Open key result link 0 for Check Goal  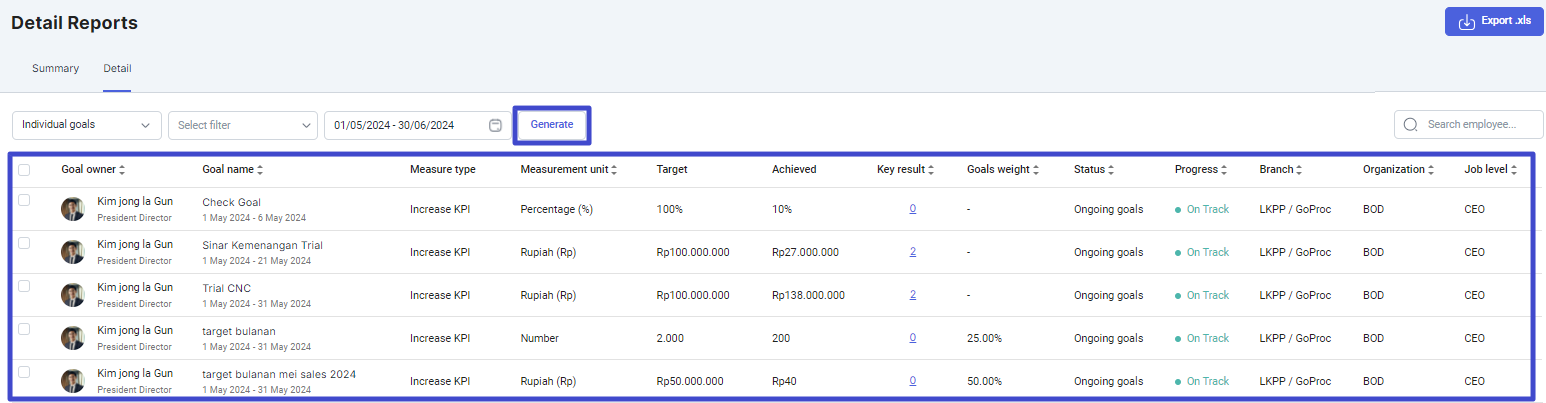[913, 209]
